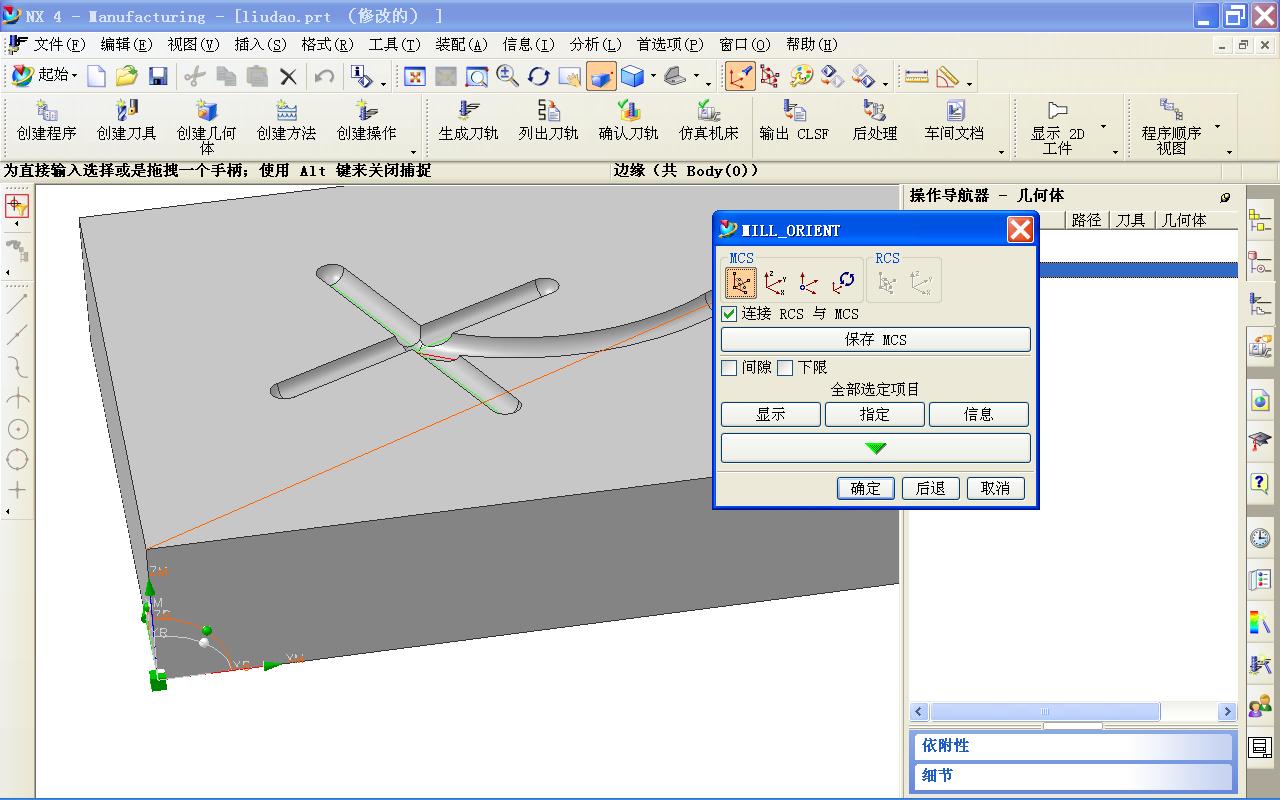The image size is (1280, 800).
Task: Cancel the dialog with 取消
Action: (996, 488)
